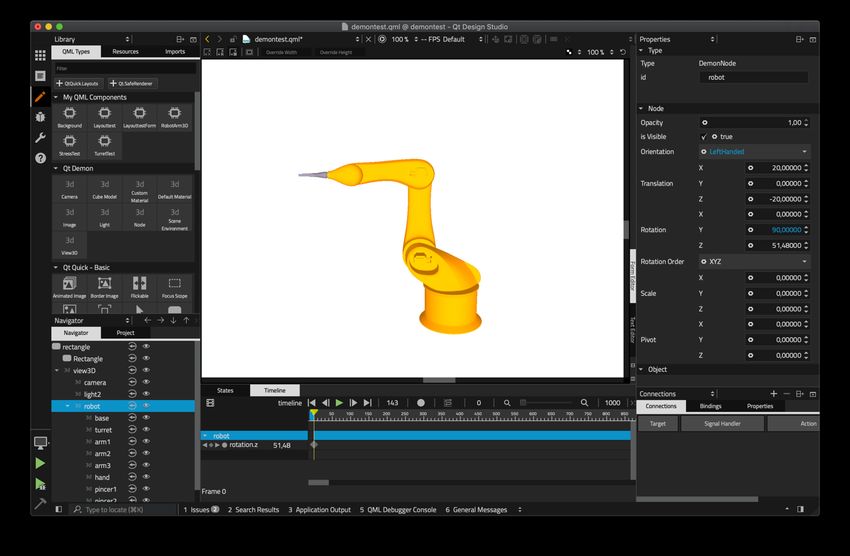Toggle visibility eye for view3D item
Image resolution: width=850 pixels, height=556 pixels.
pos(146,370)
